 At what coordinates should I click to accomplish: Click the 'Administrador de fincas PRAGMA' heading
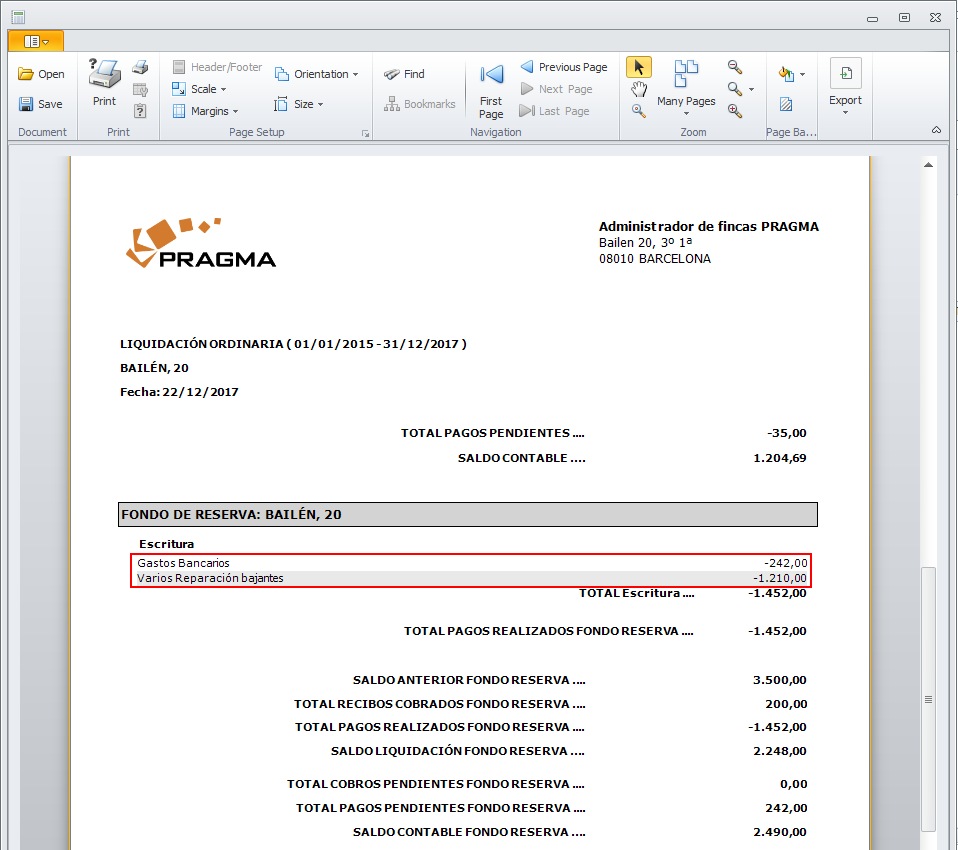[709, 226]
